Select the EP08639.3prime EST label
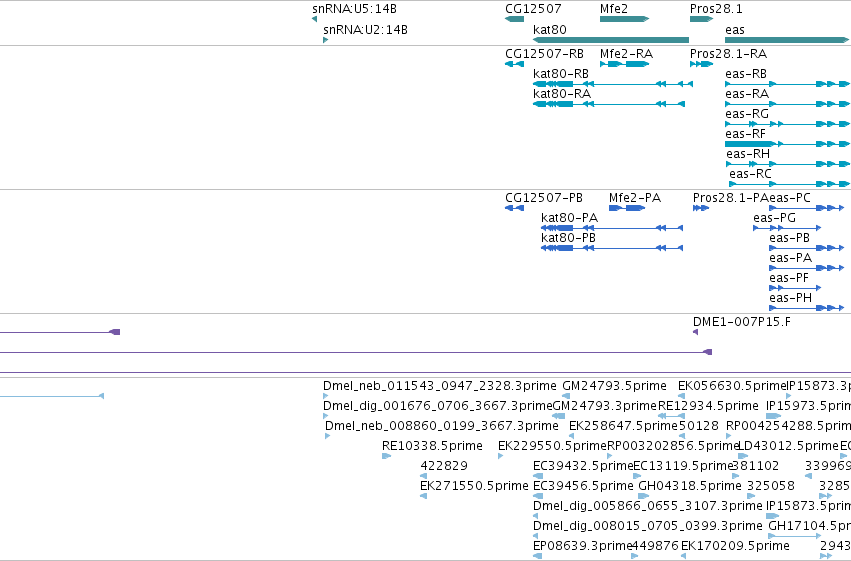Screen dimensions: 851x561 pos(583,546)
